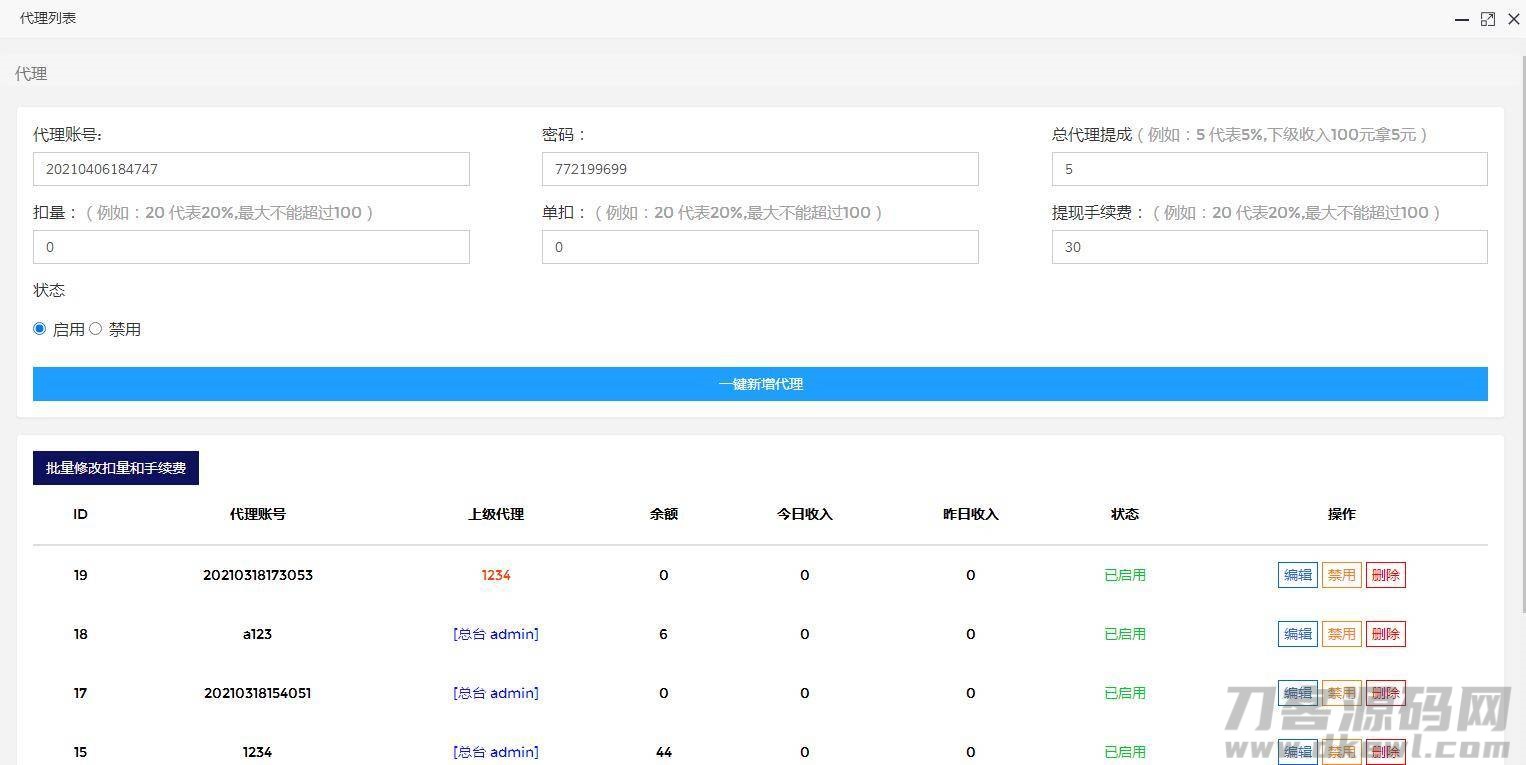Viewport: 1526px width, 765px height.
Task: Click 禁用 for agent a123
Action: pyautogui.click(x=1341, y=633)
